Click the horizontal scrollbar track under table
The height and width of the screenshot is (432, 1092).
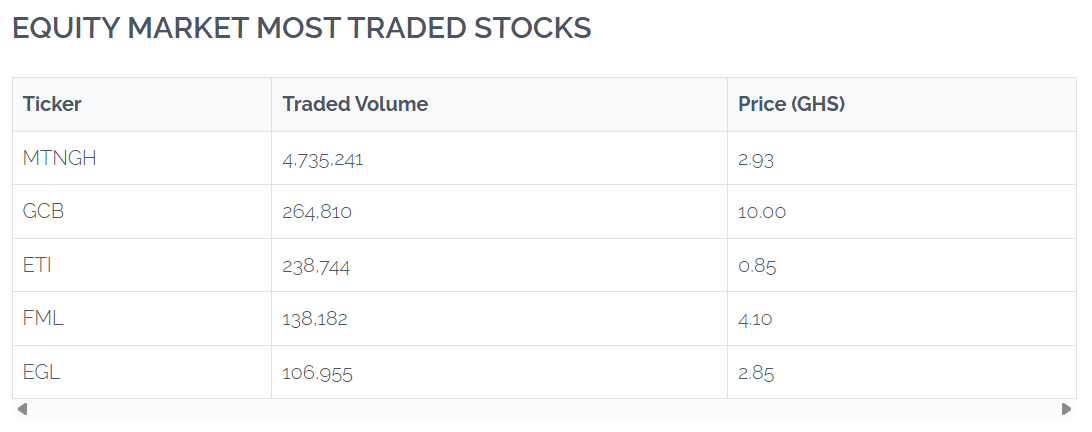click(544, 409)
